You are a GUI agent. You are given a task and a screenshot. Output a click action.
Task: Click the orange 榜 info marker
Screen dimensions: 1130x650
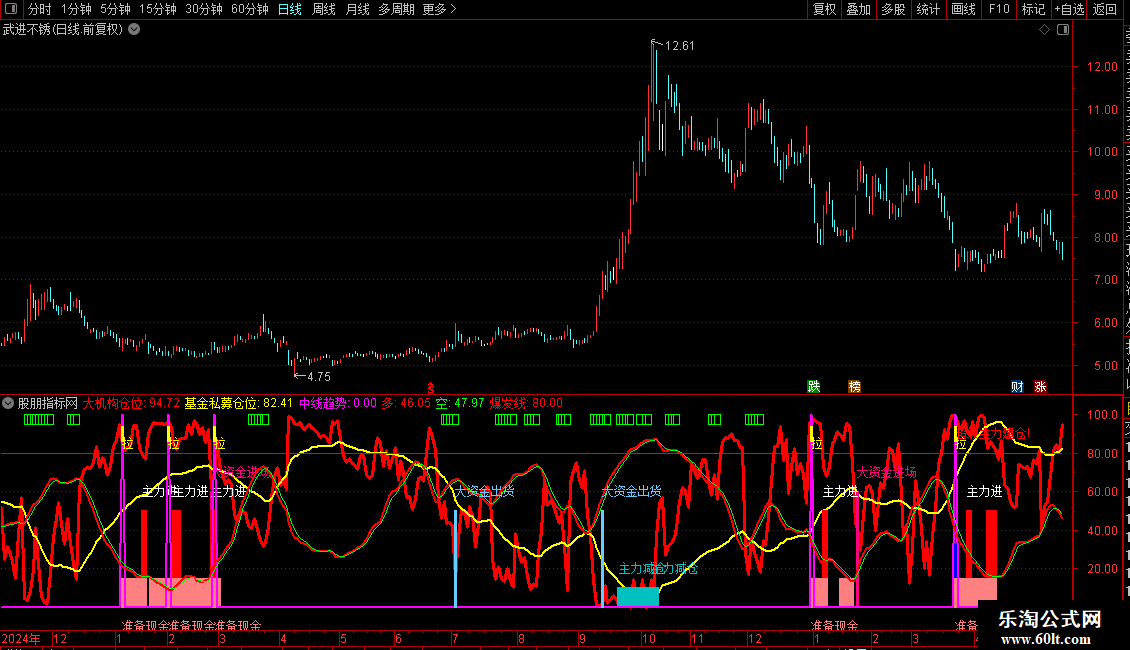point(854,386)
